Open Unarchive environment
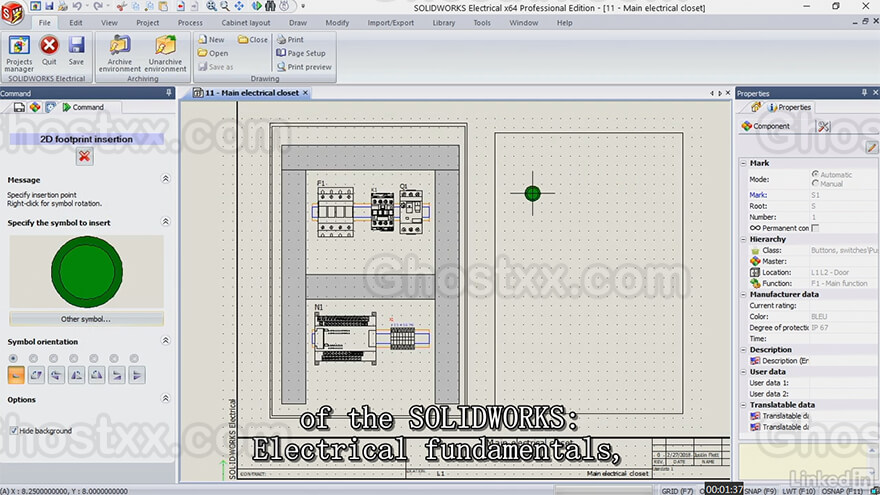 coord(165,53)
